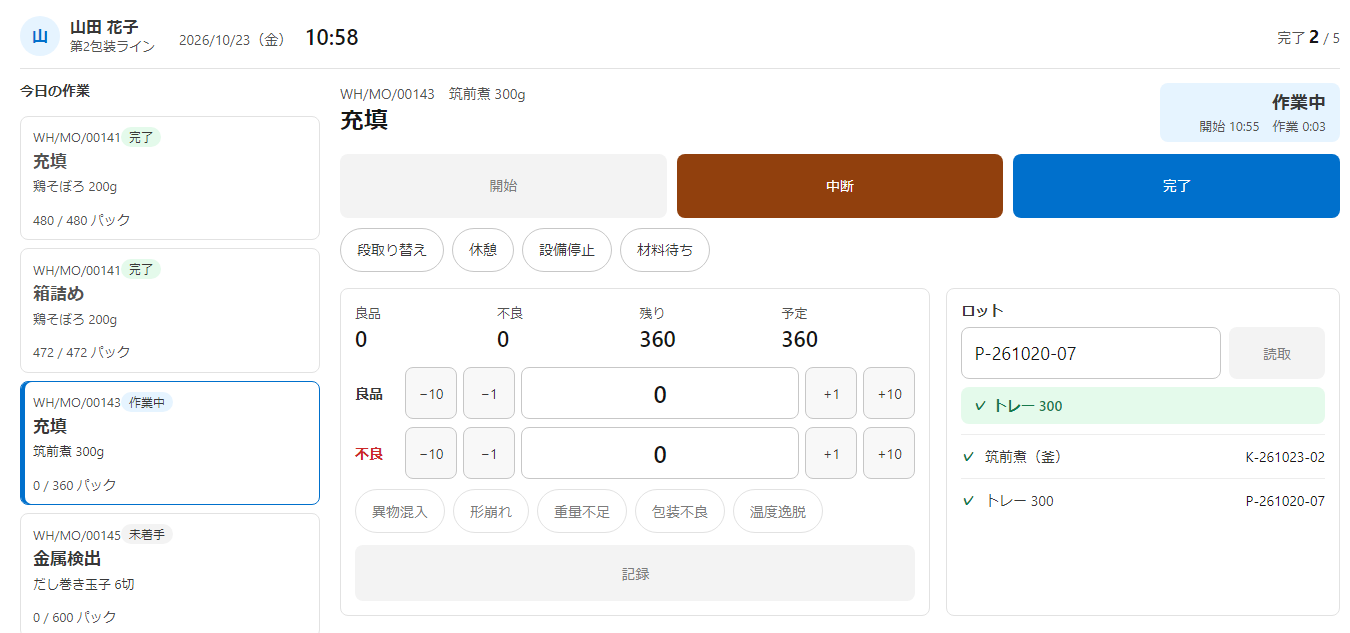Increase 不良 count by 10

point(889,454)
